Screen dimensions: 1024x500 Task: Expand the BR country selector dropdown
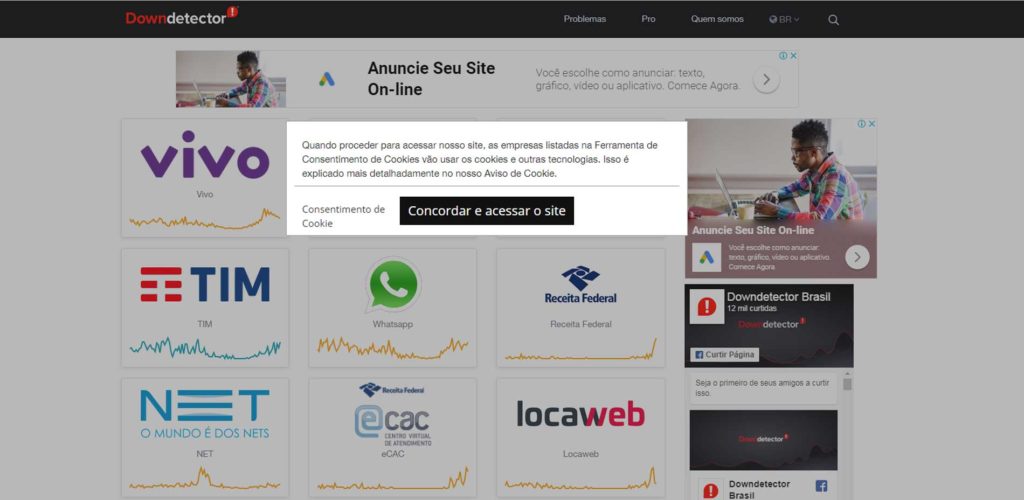point(784,20)
